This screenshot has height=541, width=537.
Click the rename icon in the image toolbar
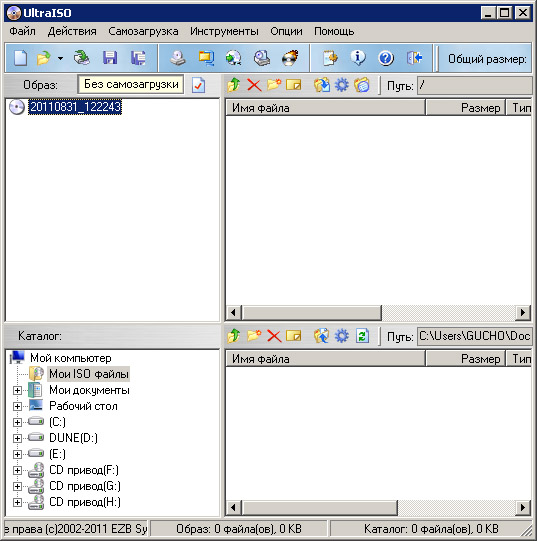294,85
